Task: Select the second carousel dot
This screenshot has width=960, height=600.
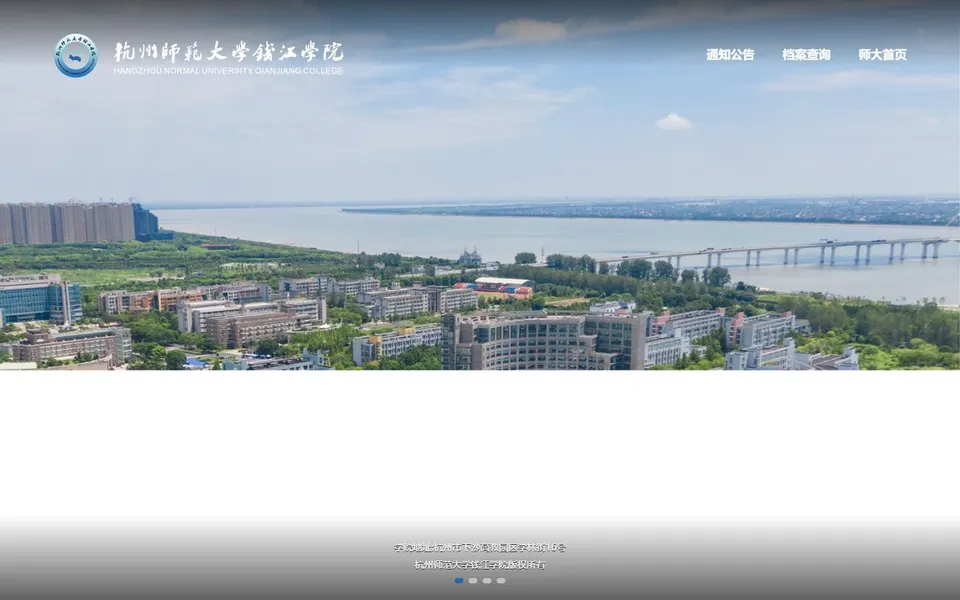Action: coord(473,580)
